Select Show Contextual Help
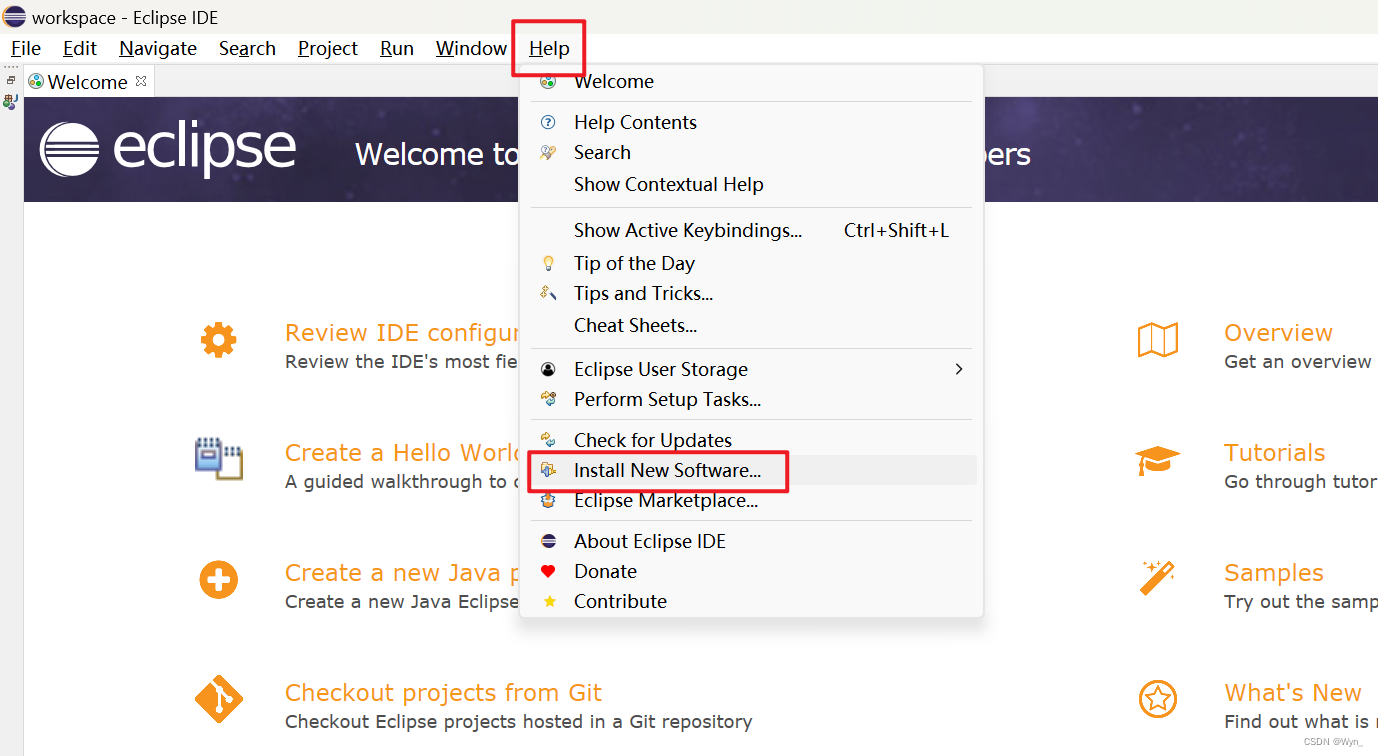 [751, 184]
